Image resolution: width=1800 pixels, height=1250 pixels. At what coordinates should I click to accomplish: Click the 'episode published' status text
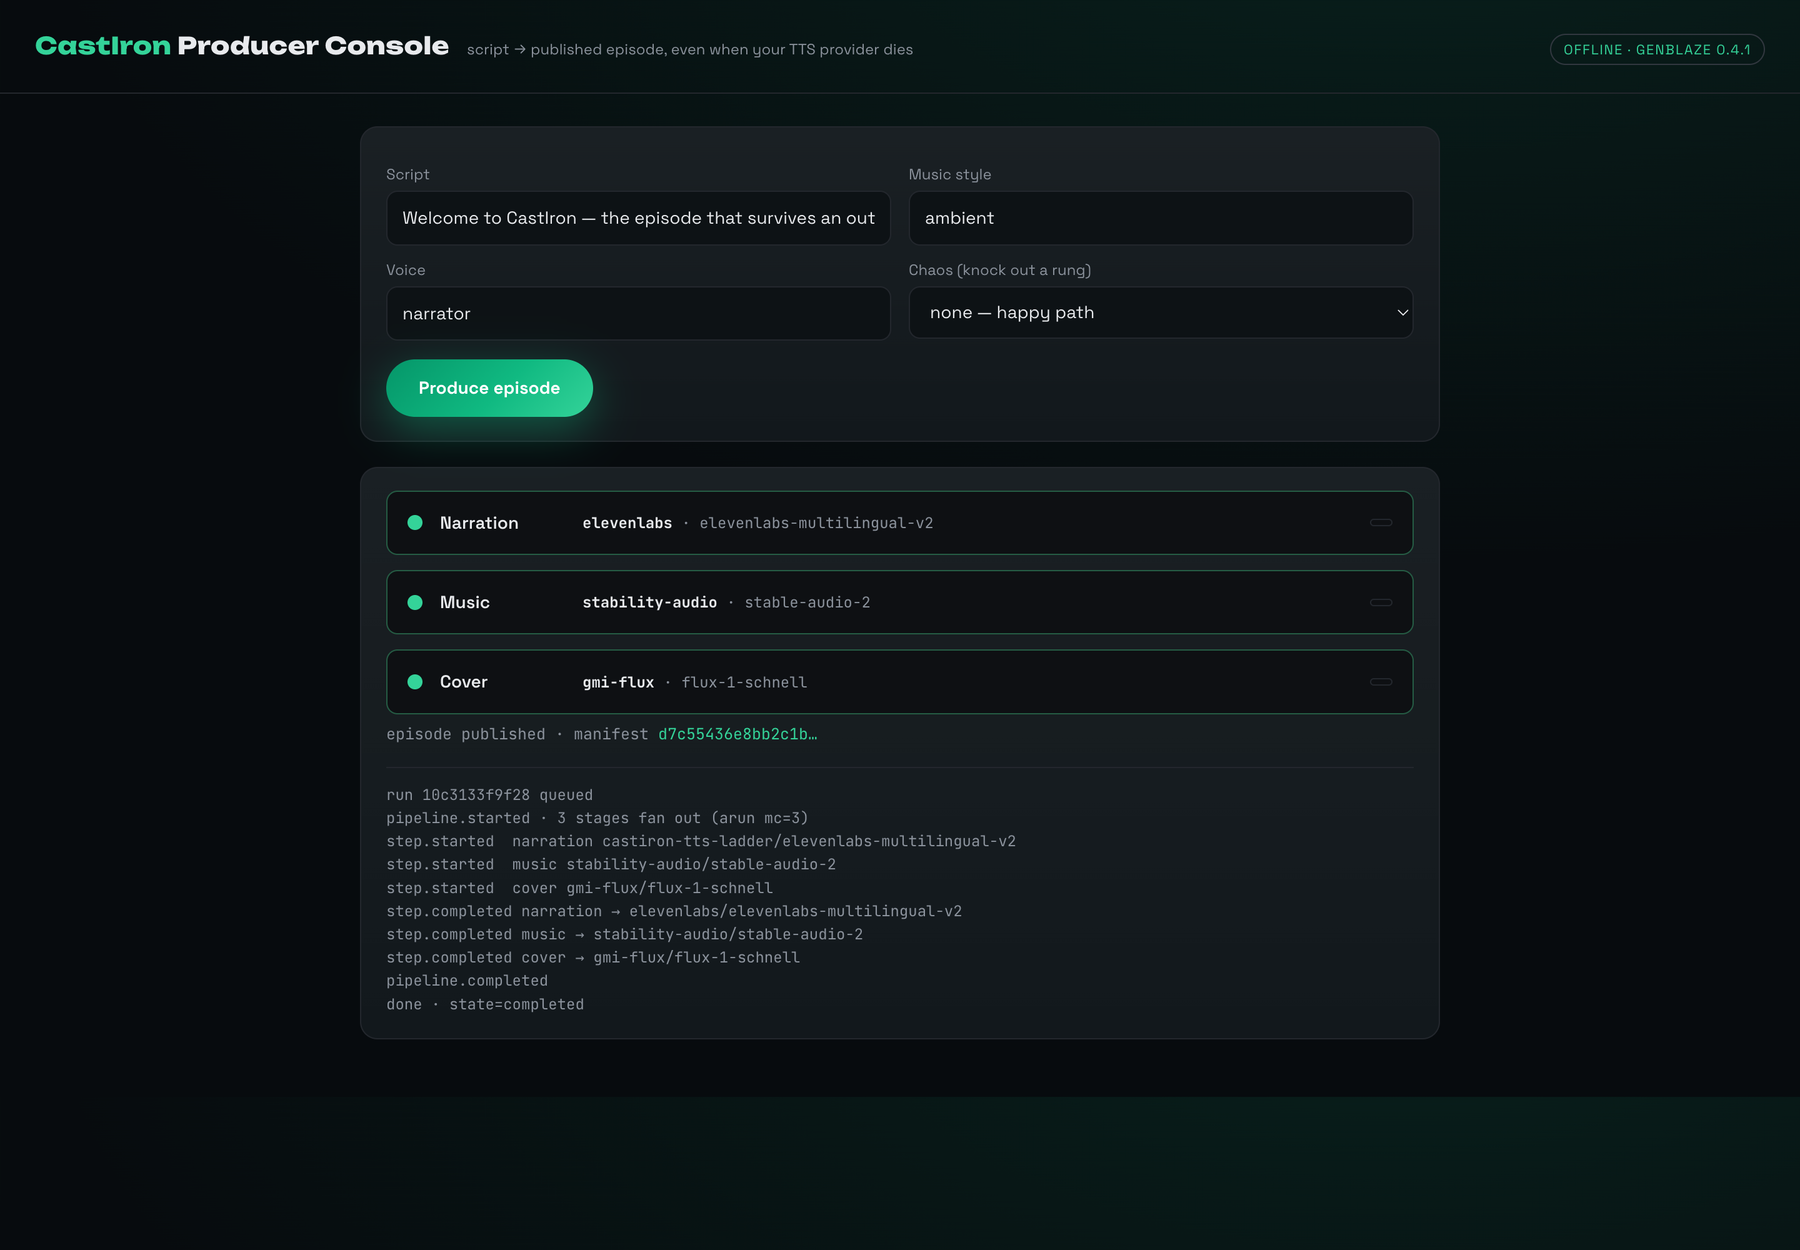pyautogui.click(x=466, y=734)
